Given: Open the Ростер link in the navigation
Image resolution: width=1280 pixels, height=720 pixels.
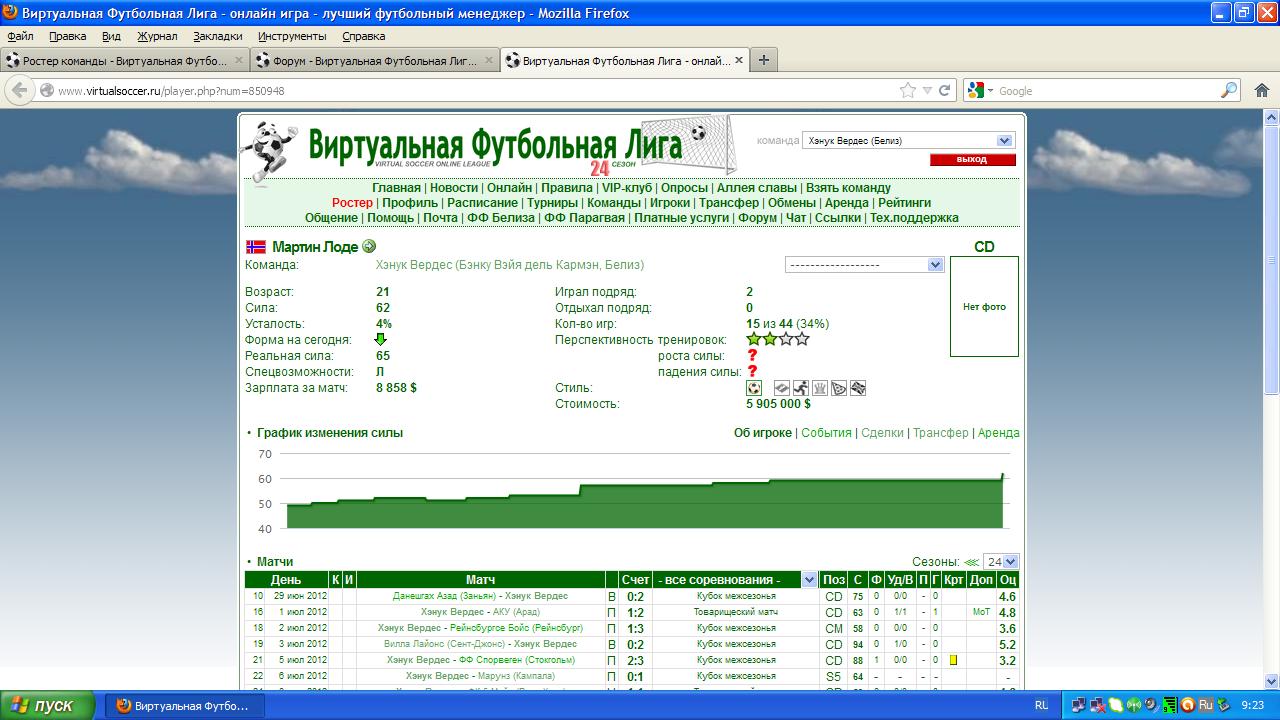Looking at the screenshot, I should coord(352,203).
